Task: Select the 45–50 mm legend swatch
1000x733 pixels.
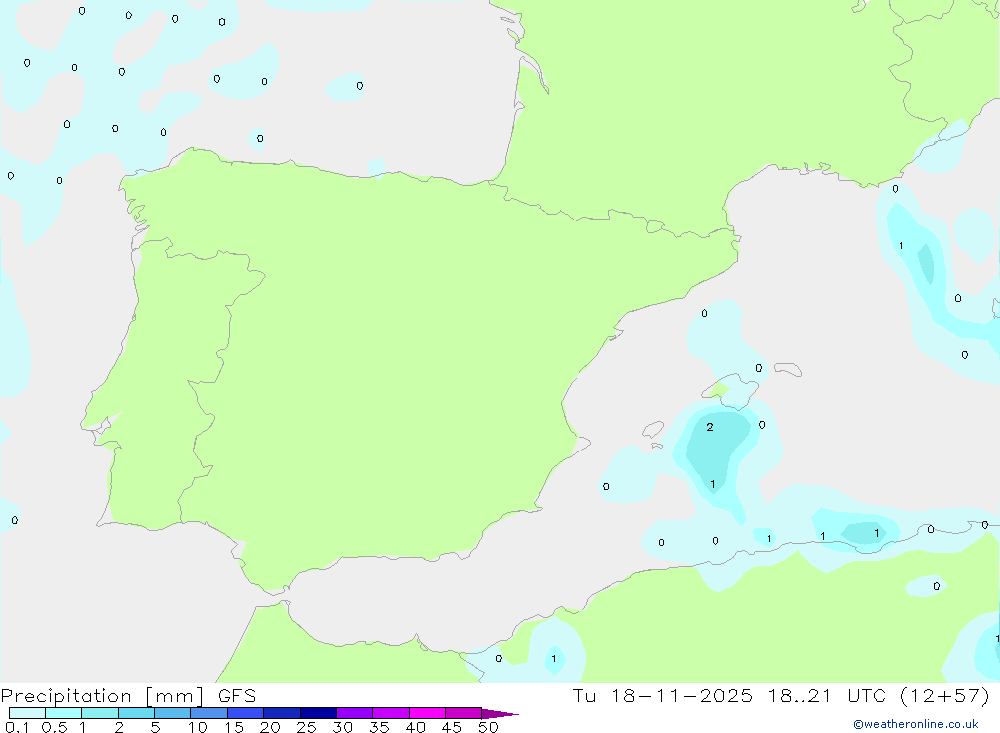Action: (x=464, y=713)
